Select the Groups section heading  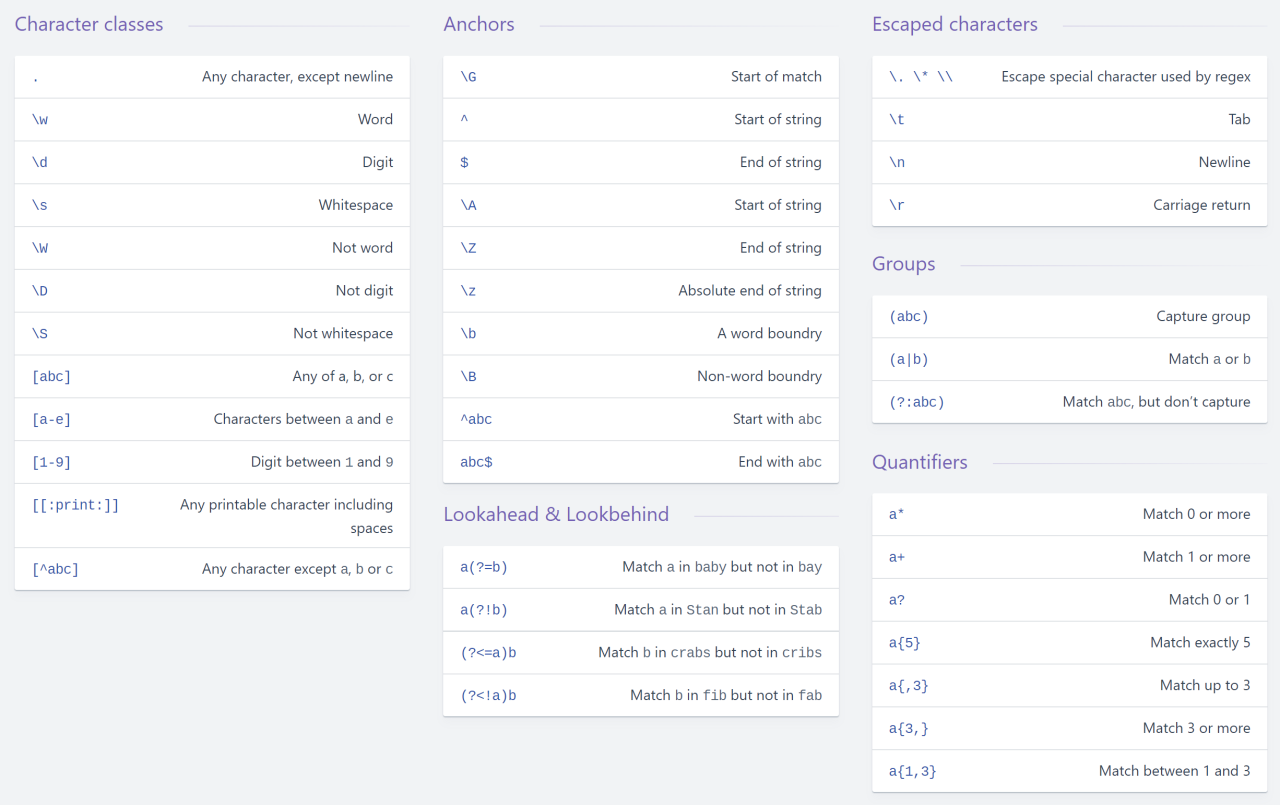(x=903, y=264)
